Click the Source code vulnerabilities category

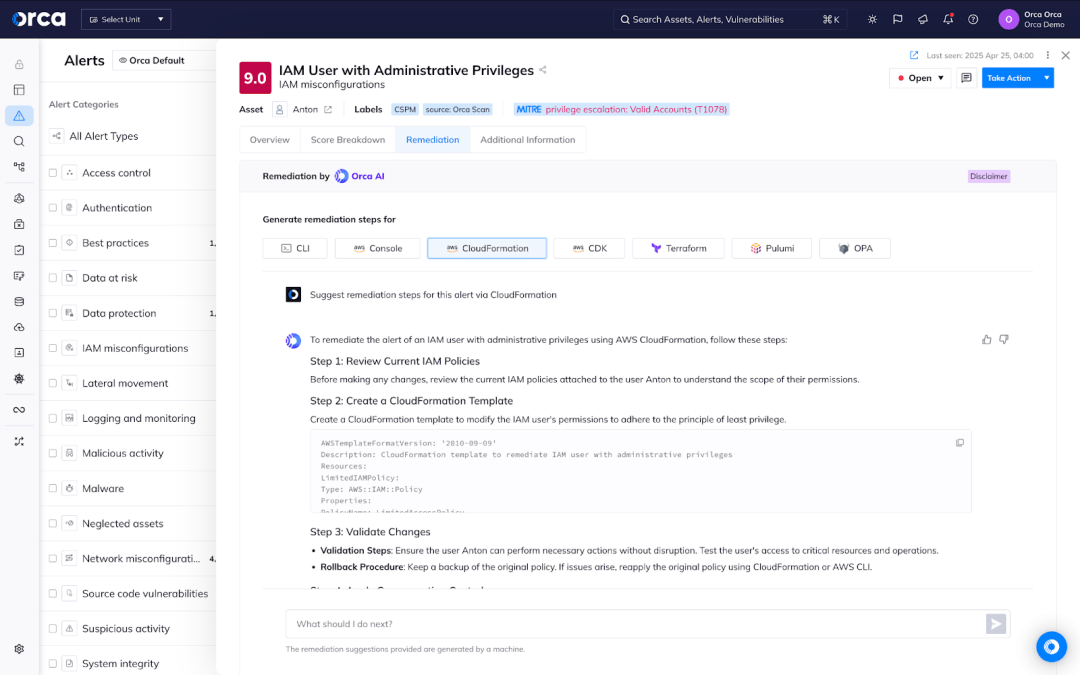145,594
